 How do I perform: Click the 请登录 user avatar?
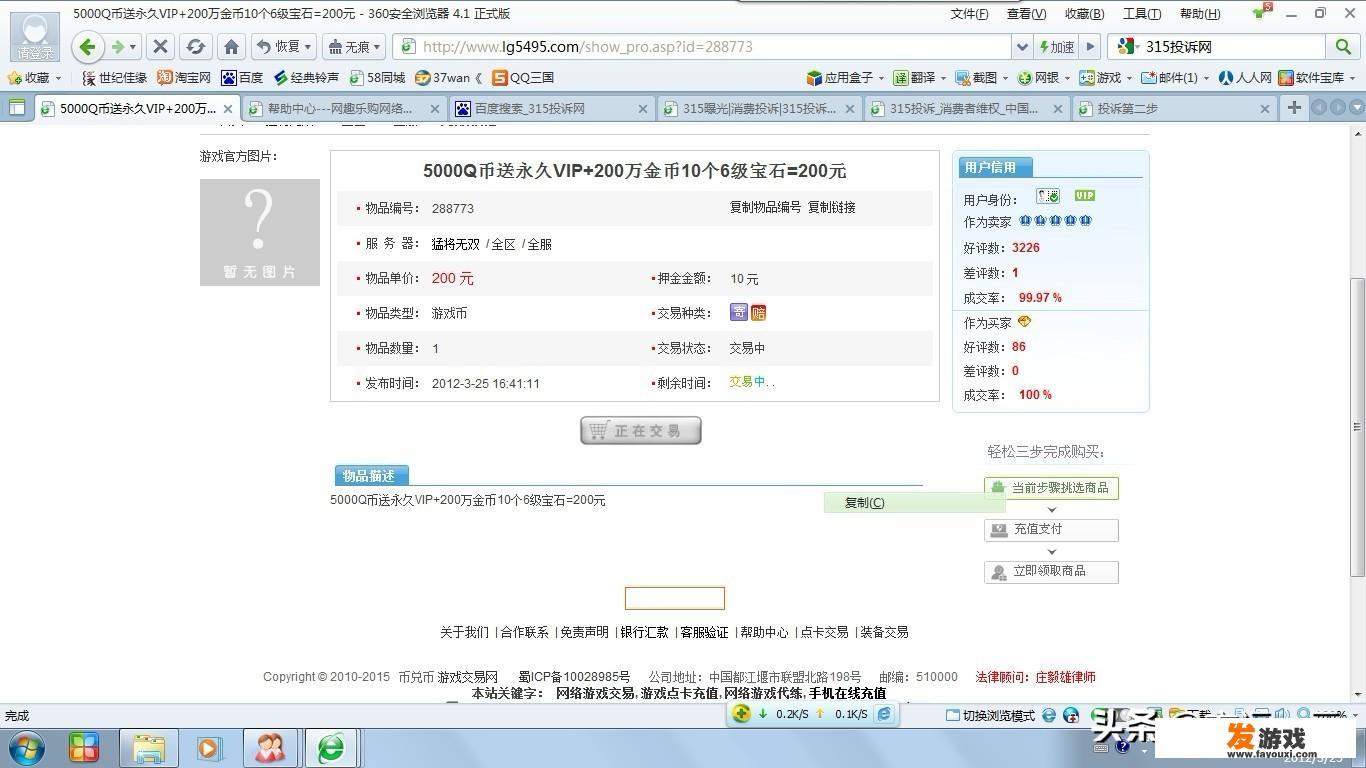pyautogui.click(x=35, y=37)
